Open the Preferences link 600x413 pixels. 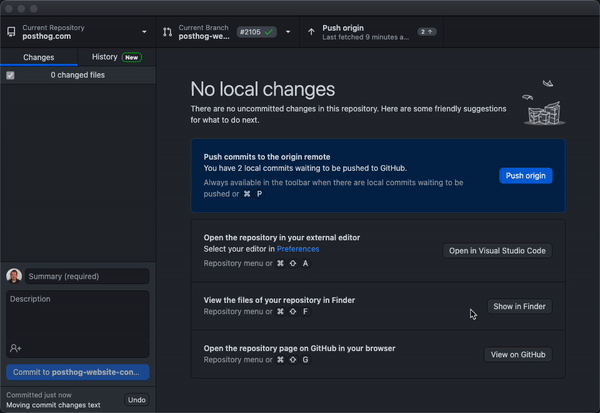298,249
